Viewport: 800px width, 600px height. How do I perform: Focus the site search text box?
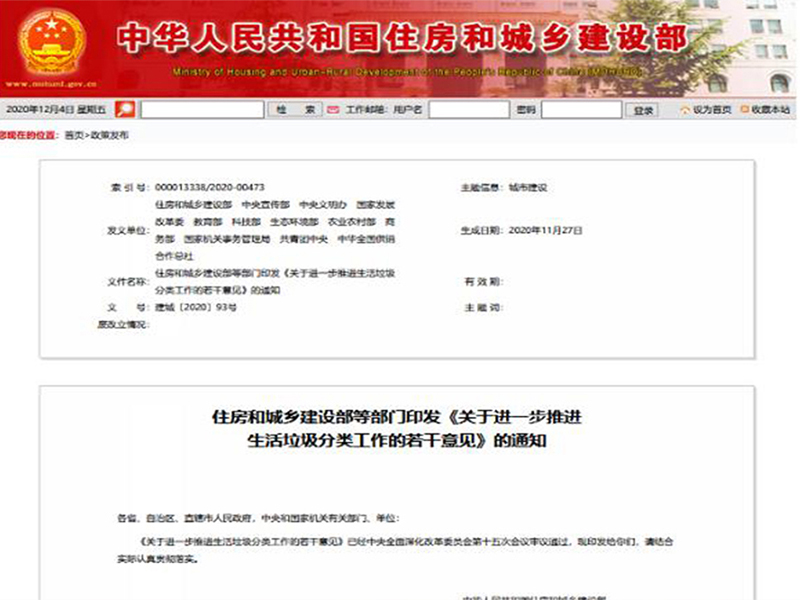point(203,110)
